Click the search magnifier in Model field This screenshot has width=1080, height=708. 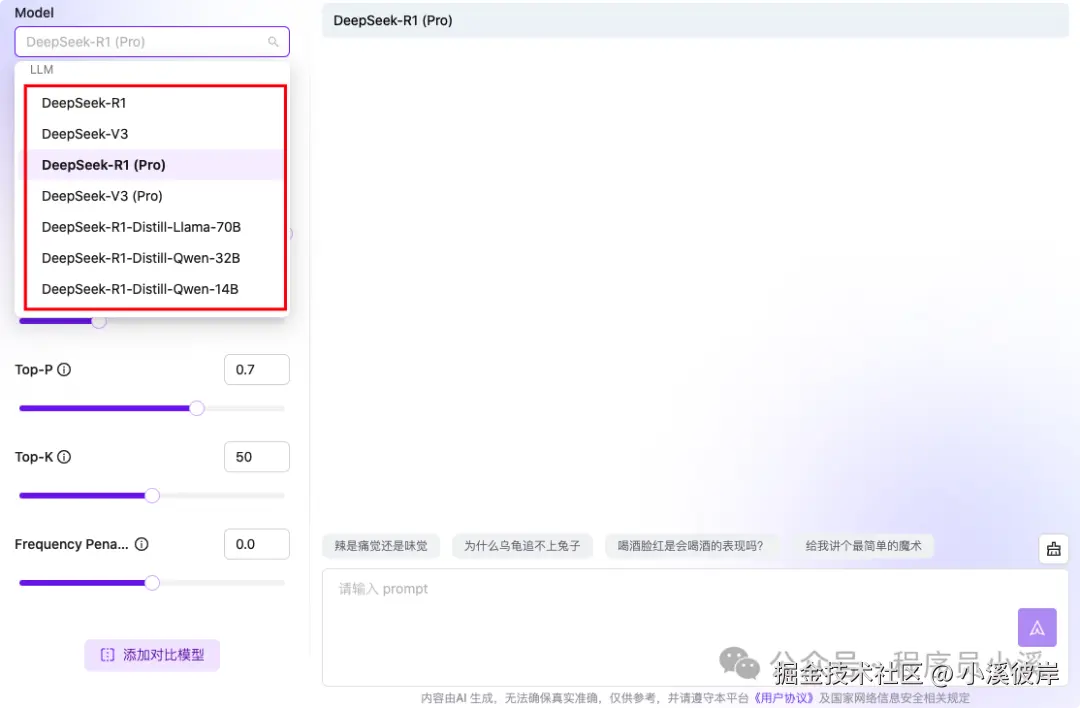pos(273,42)
